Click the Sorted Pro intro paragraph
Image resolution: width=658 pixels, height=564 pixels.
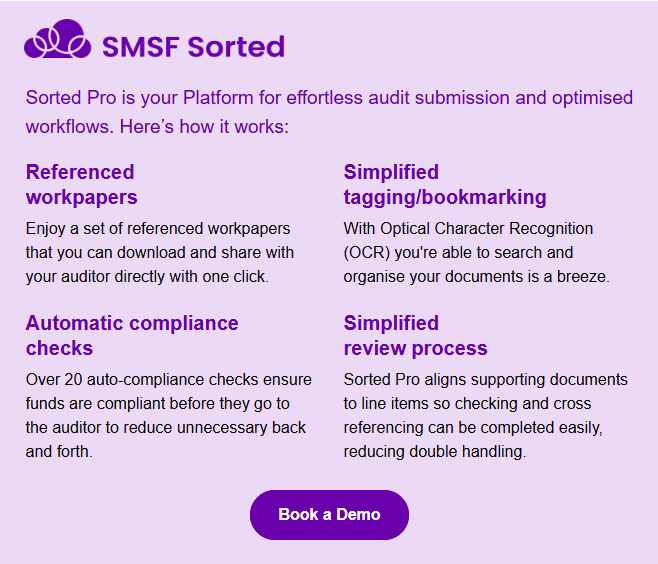coord(329,112)
